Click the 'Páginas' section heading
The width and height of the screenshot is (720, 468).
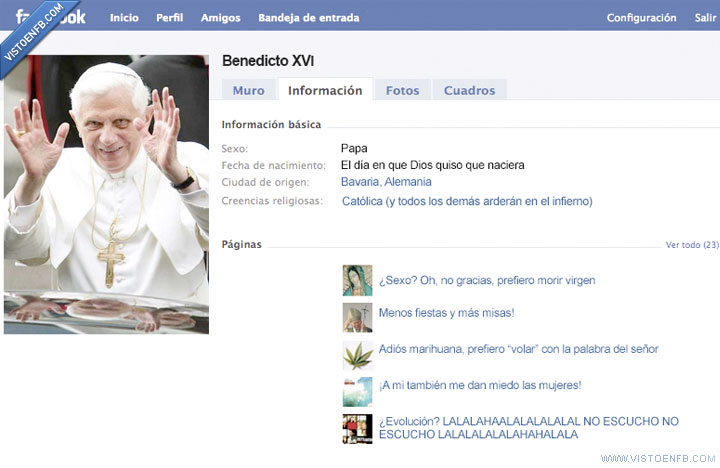[x=242, y=244]
